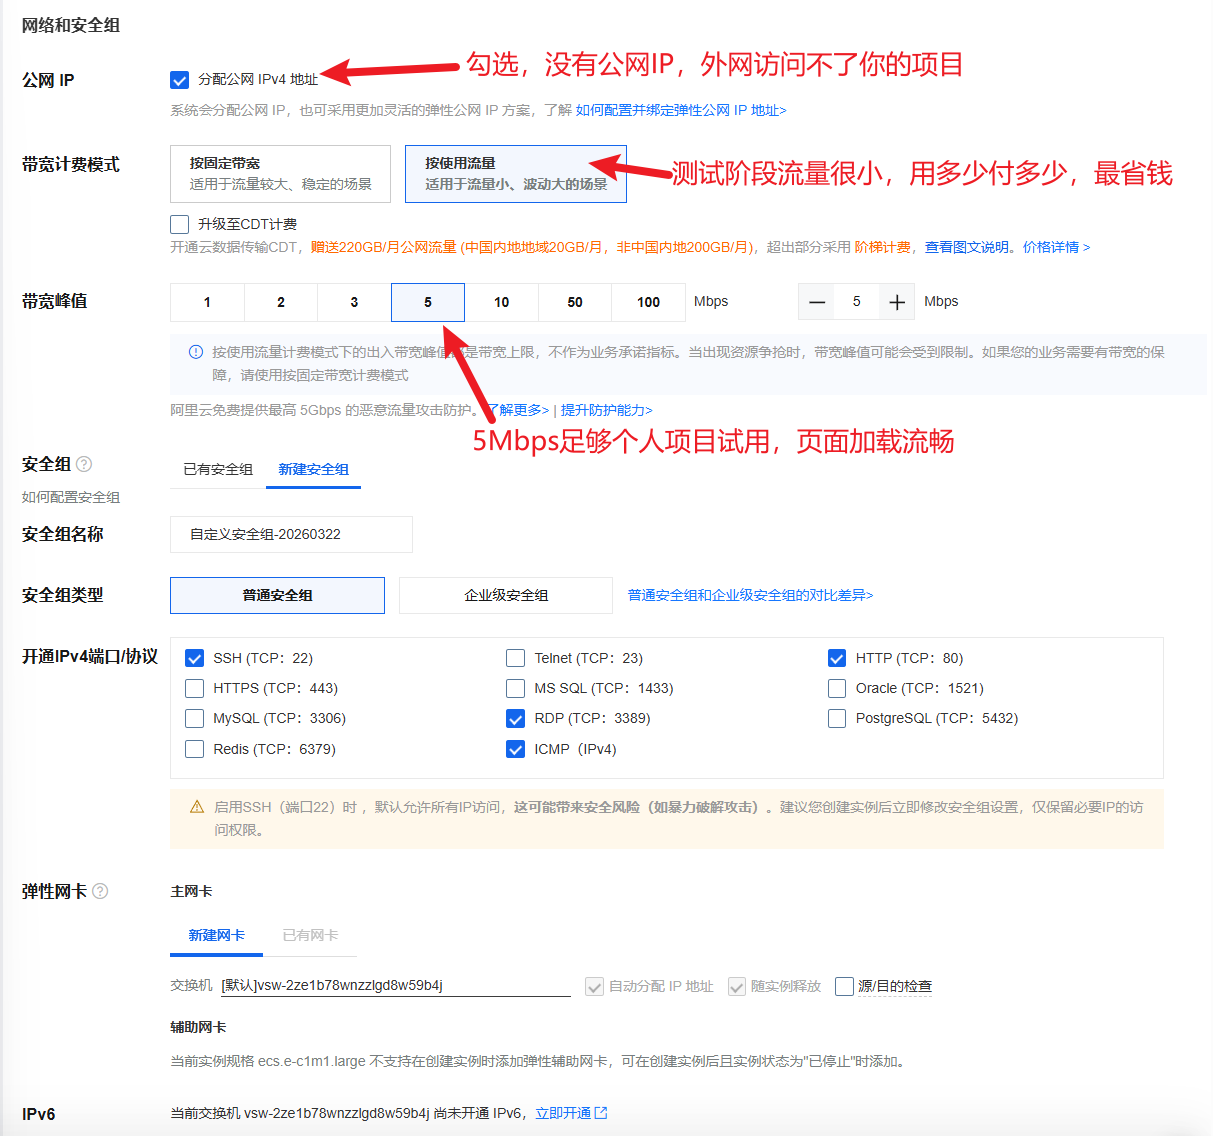
Task: Decrease bandwidth using the minus stepper icon
Action: click(816, 301)
